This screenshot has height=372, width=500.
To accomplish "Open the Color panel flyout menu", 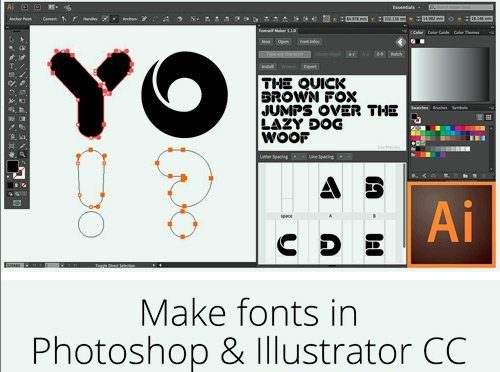I will click(x=491, y=33).
